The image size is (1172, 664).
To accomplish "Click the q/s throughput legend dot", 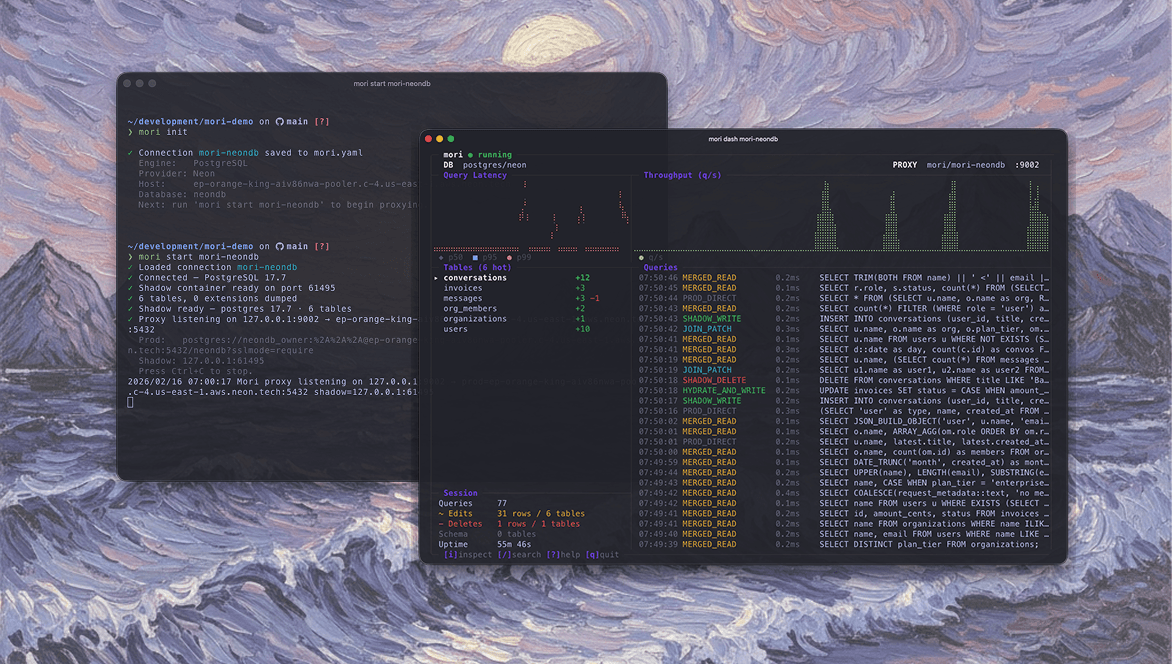I will click(x=641, y=257).
